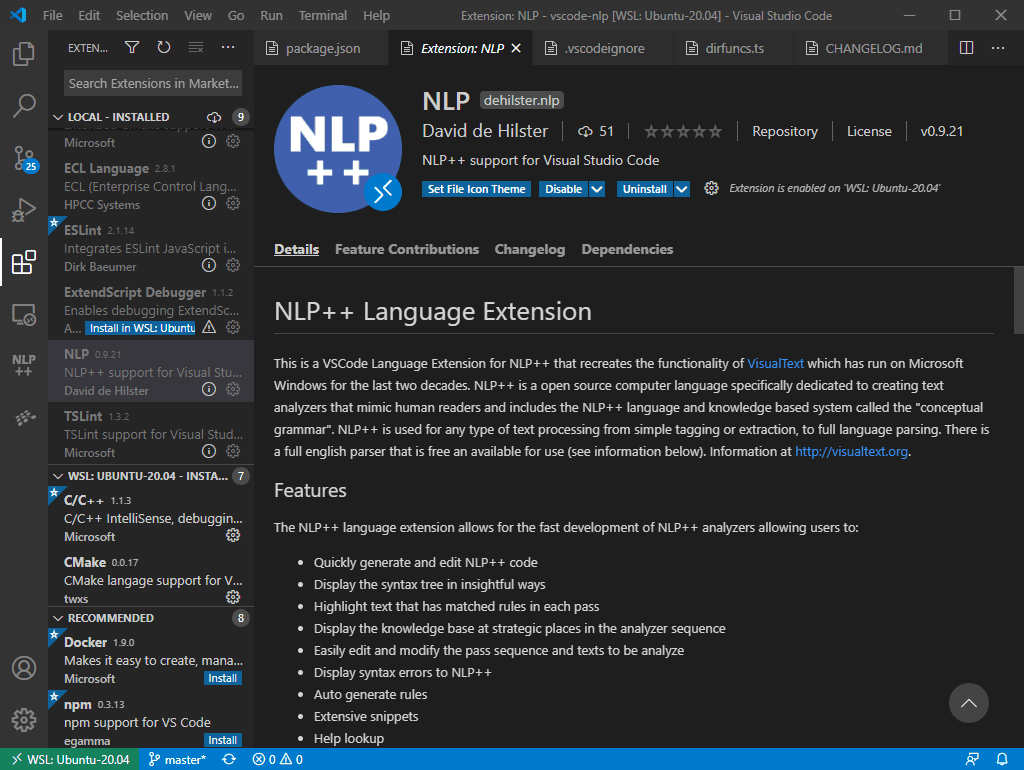Image resolution: width=1024 pixels, height=770 pixels.
Task: Open manage gear for NLP extension row
Action: (x=233, y=389)
